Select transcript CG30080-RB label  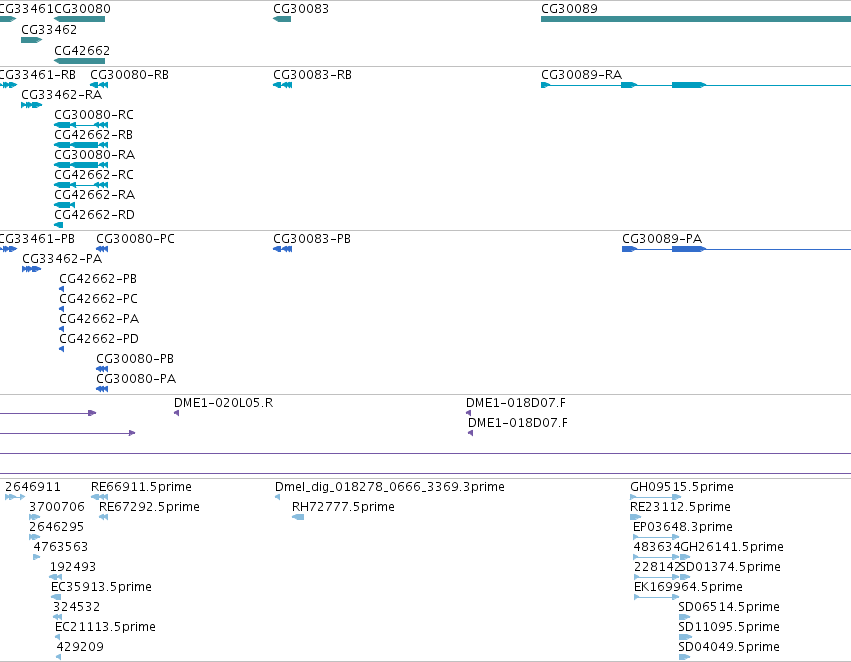click(129, 74)
